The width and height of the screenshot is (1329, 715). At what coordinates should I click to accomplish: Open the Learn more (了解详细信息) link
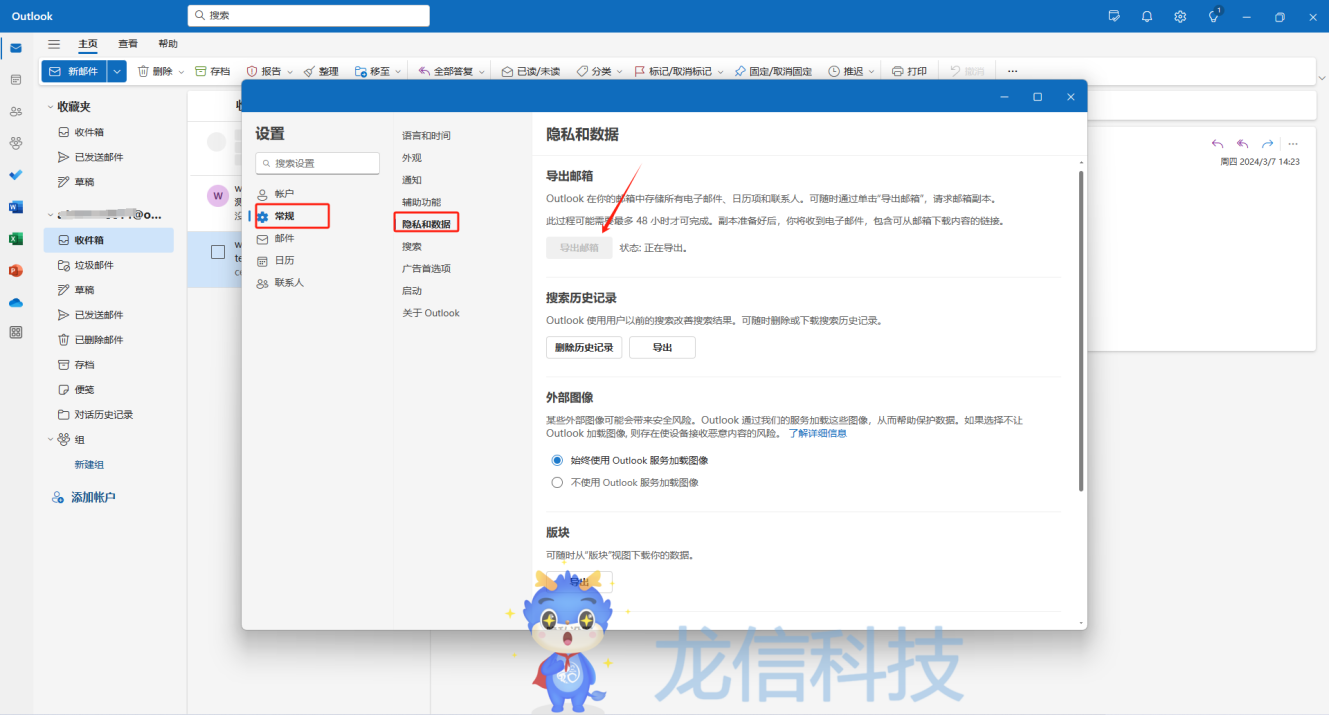tap(818, 434)
